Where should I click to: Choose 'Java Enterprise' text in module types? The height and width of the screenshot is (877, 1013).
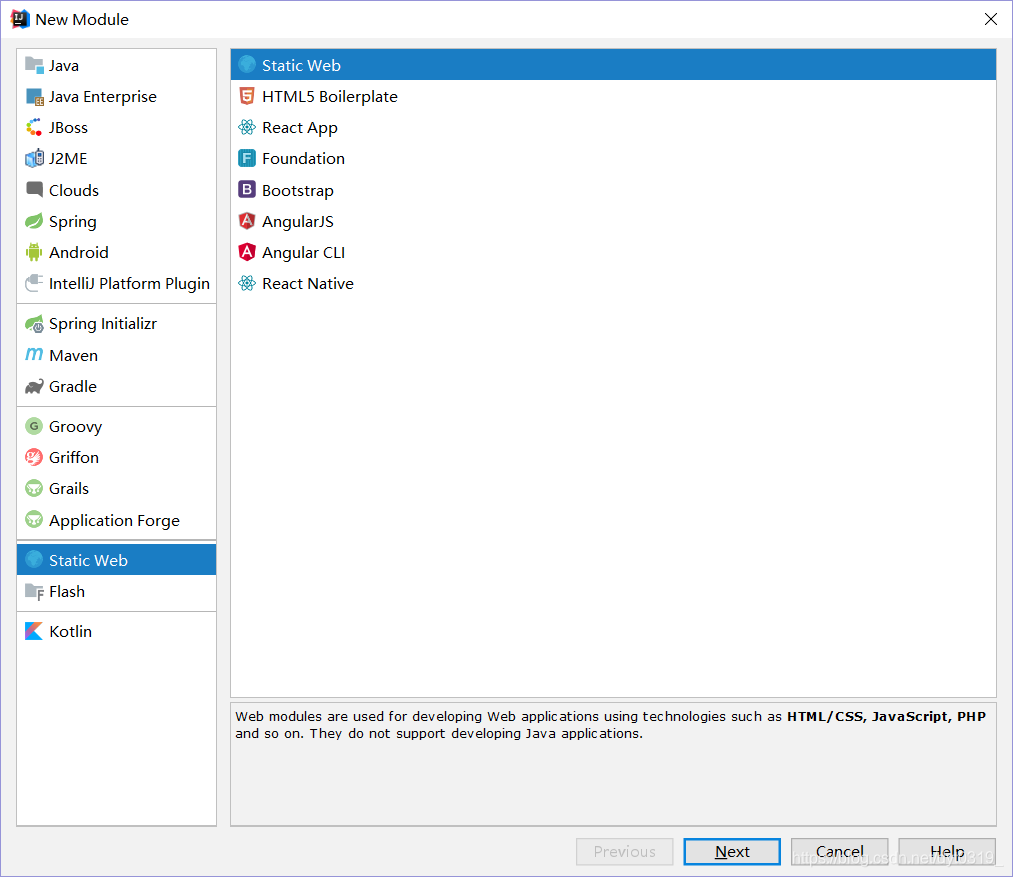(x=103, y=97)
